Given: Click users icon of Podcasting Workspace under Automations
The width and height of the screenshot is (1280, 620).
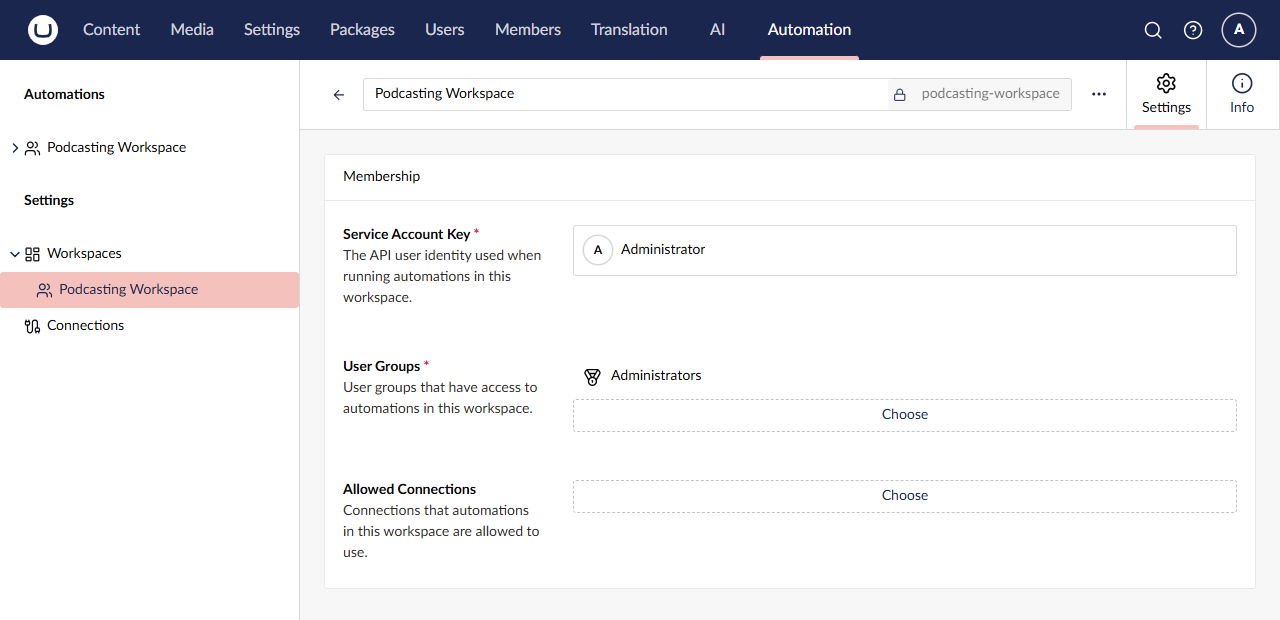Looking at the screenshot, I should point(32,148).
